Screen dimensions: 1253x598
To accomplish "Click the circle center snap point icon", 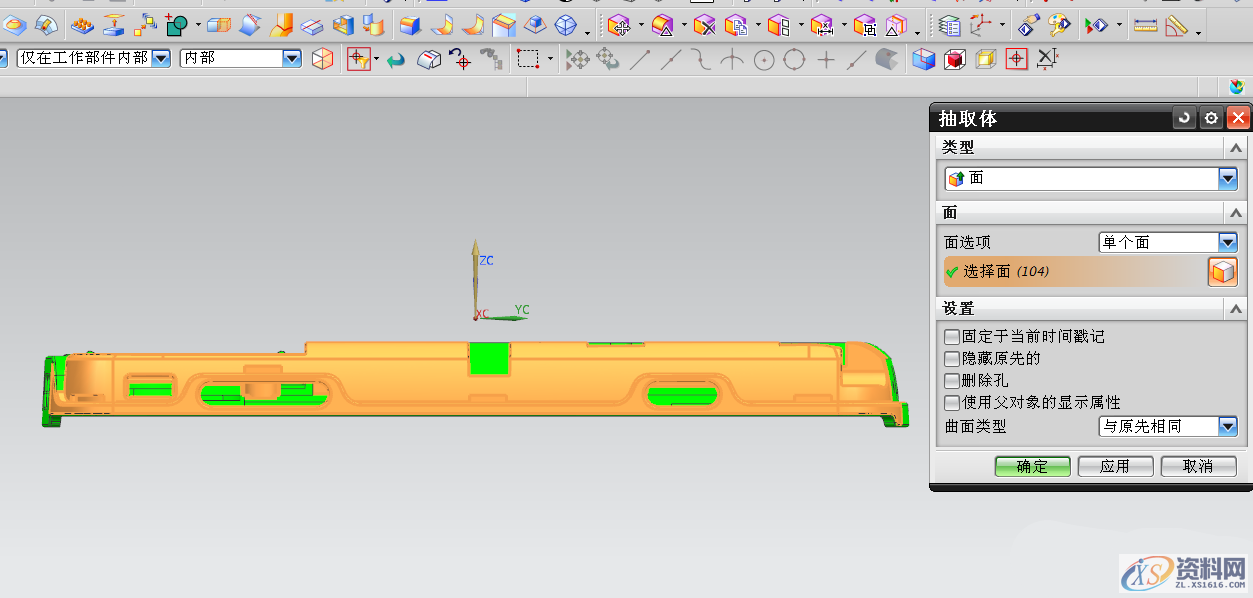I will pos(764,60).
